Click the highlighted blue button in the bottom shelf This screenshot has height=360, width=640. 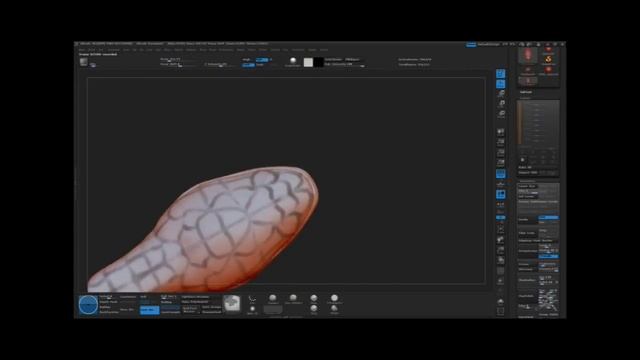click(x=149, y=310)
